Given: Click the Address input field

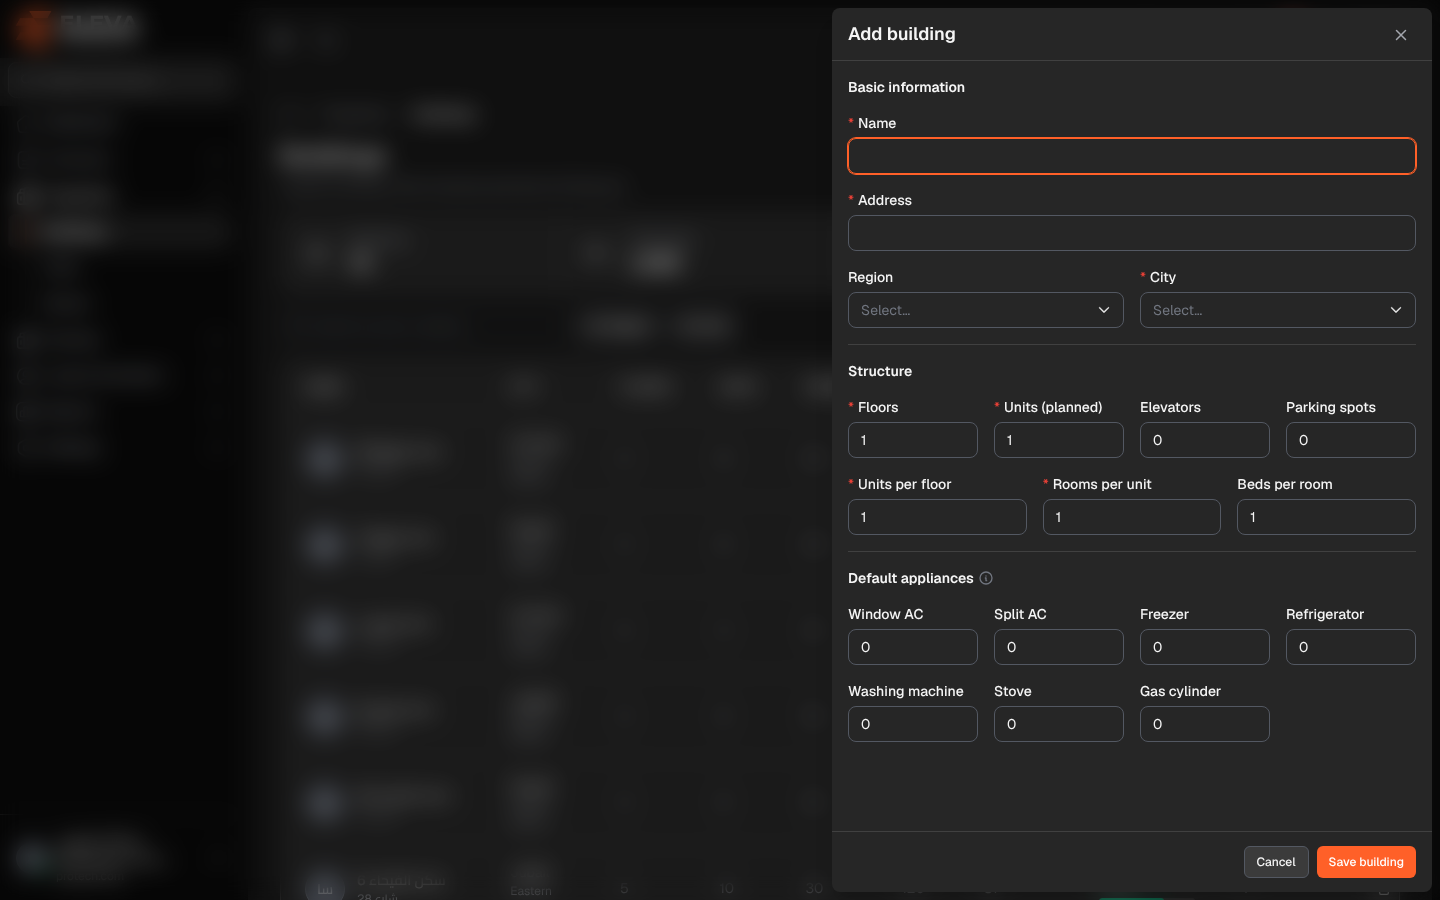Looking at the screenshot, I should coord(1132,233).
